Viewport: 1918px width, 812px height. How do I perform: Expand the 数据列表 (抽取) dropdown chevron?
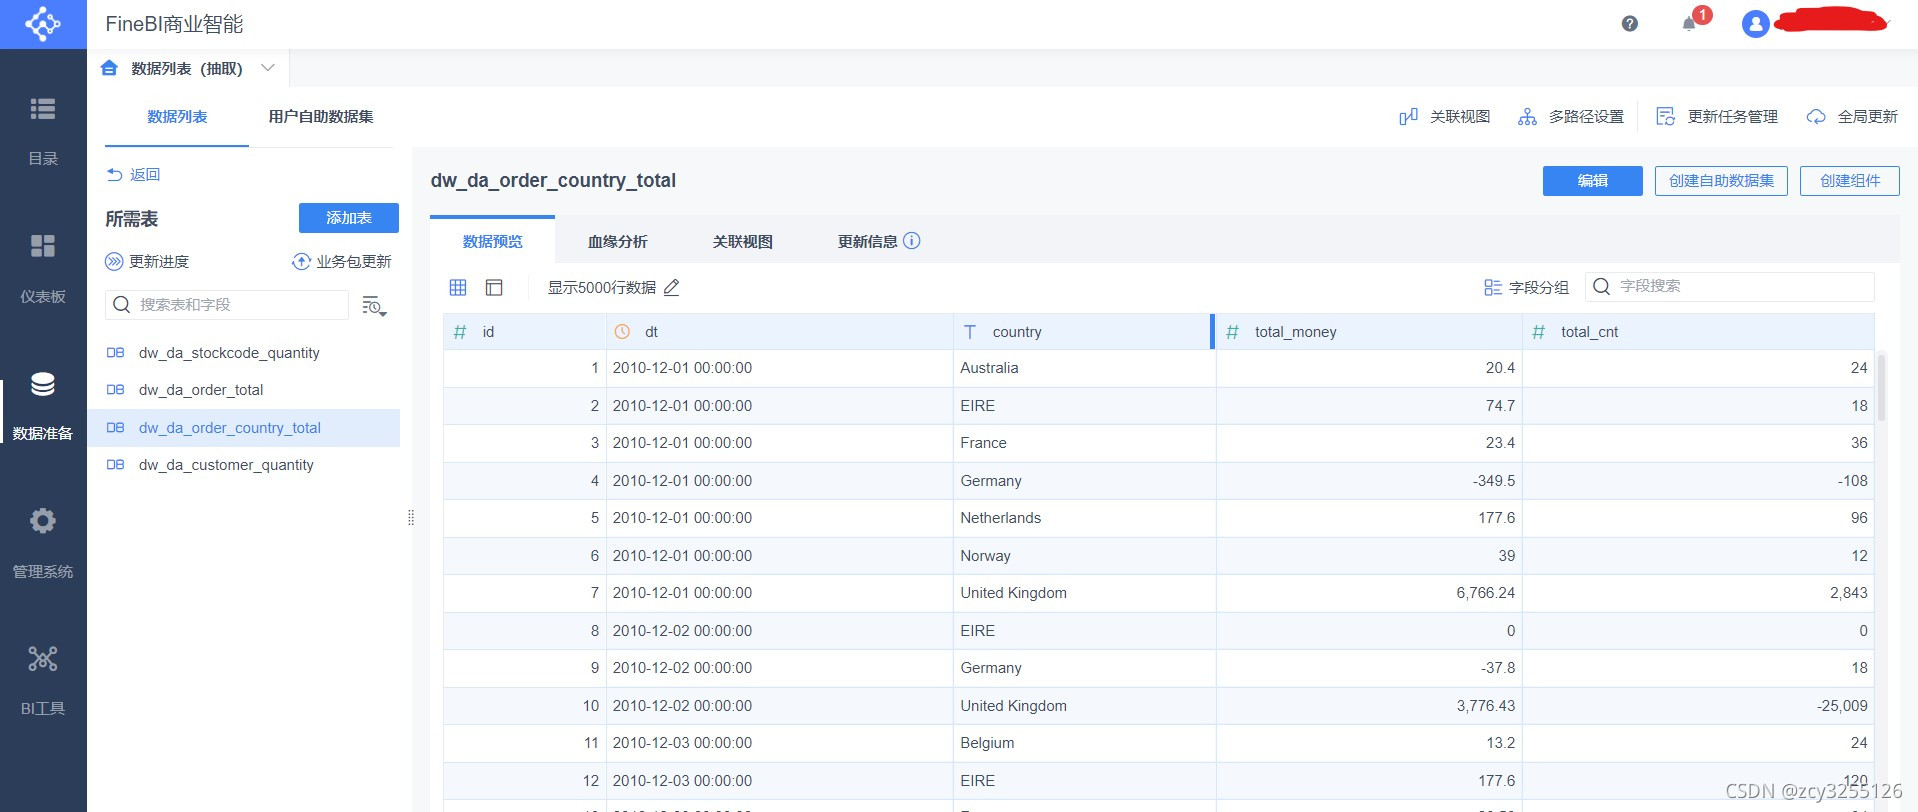(268, 68)
